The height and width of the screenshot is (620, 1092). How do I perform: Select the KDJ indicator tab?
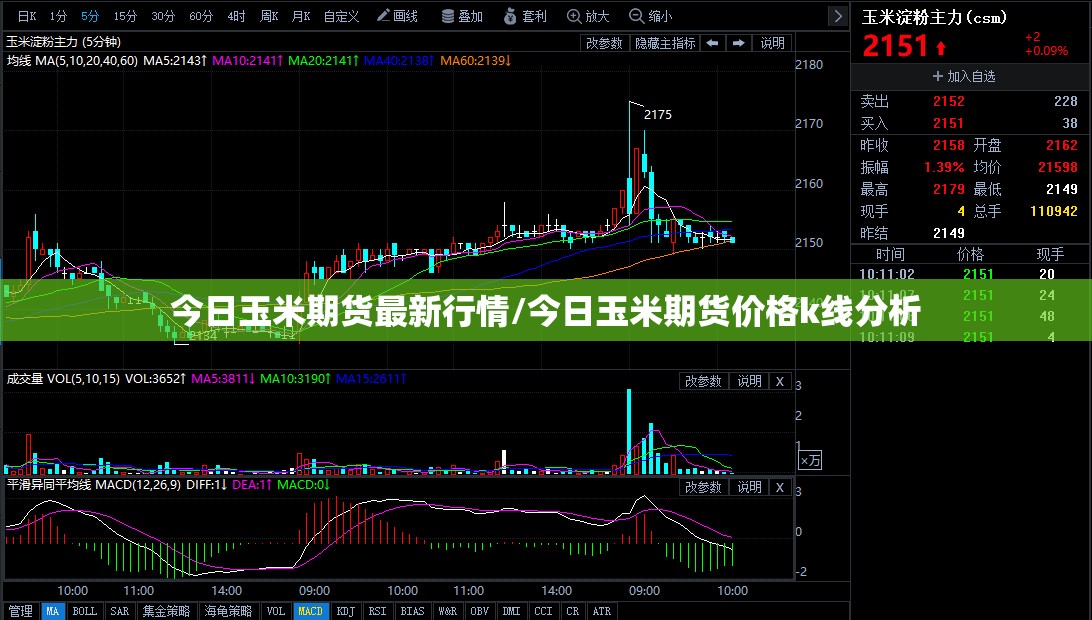346,611
